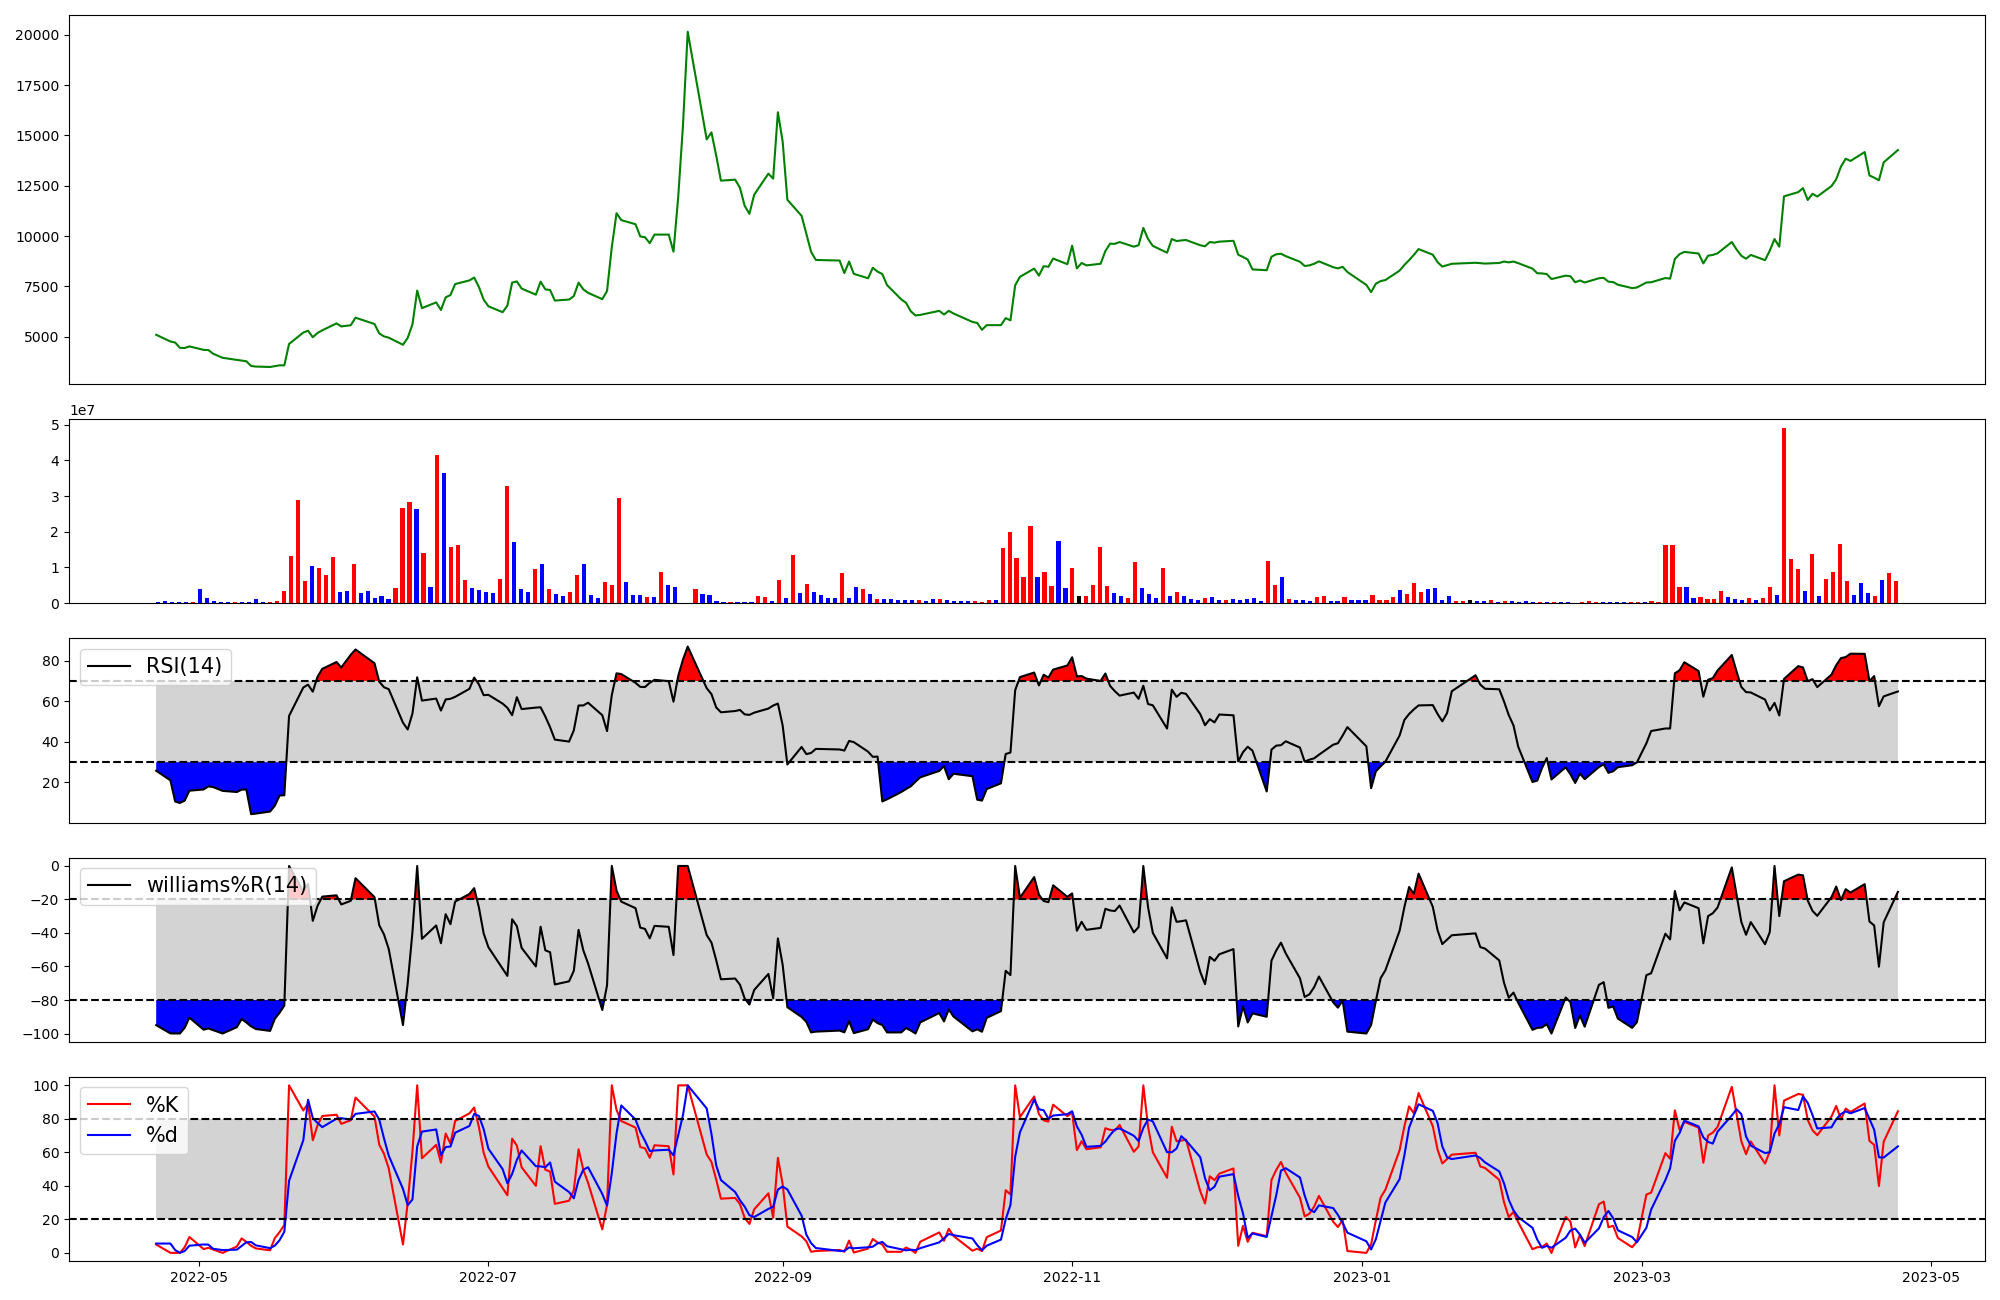The height and width of the screenshot is (1300, 2000).
Task: Click the tallest blue volume bar
Action: (444, 538)
